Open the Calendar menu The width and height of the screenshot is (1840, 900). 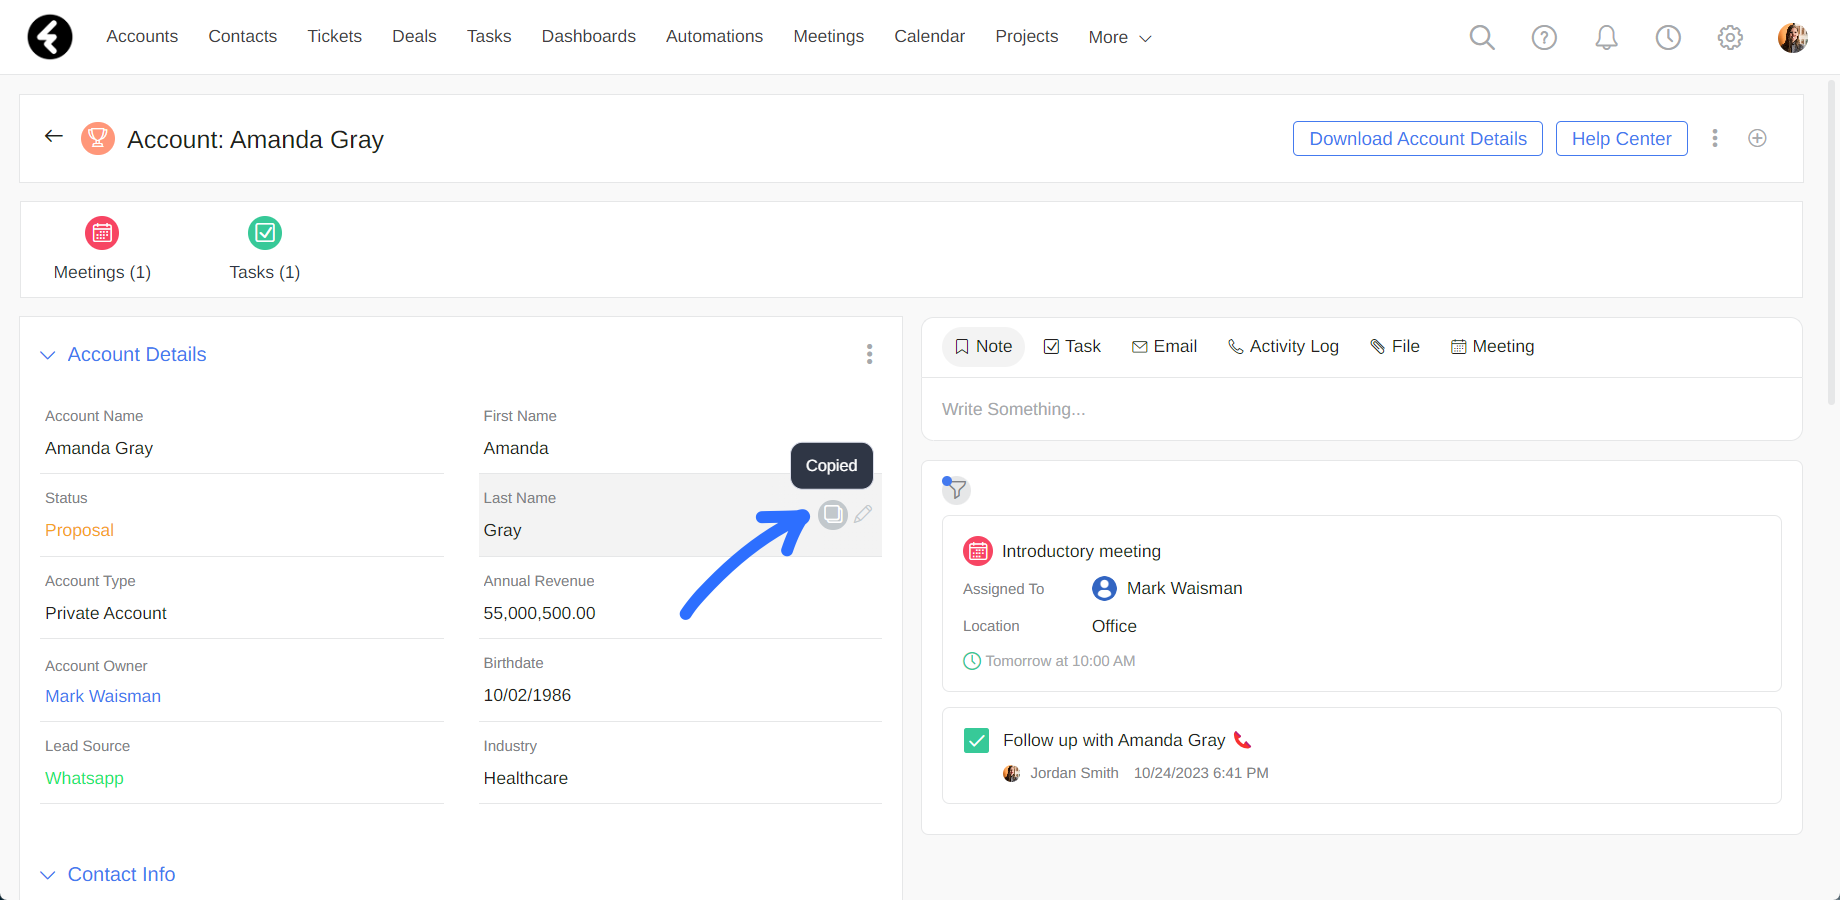point(930,36)
